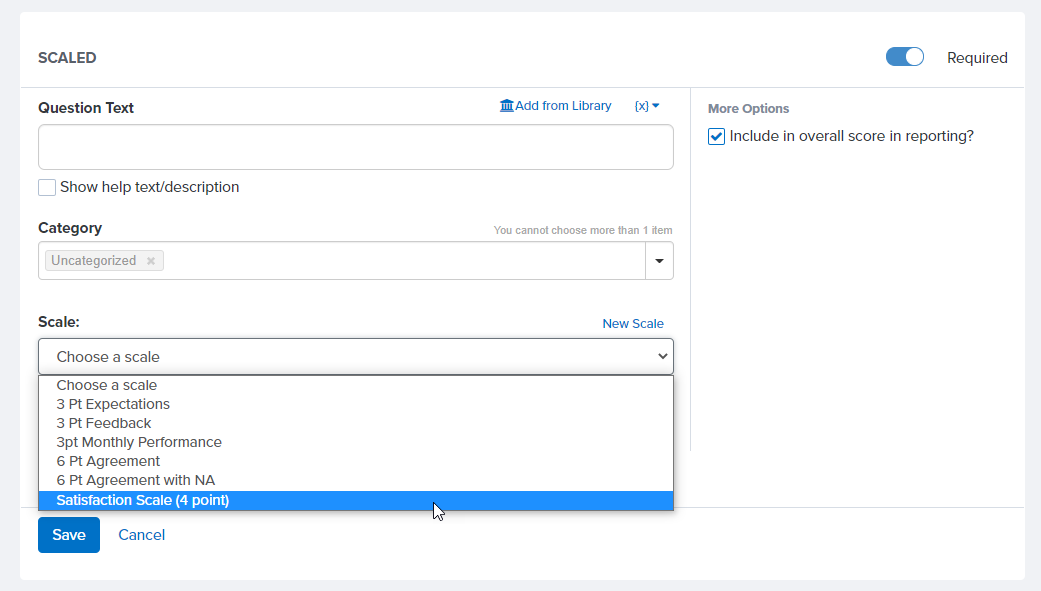
Task: Select the blank Choose a scale list option
Action: (107, 385)
